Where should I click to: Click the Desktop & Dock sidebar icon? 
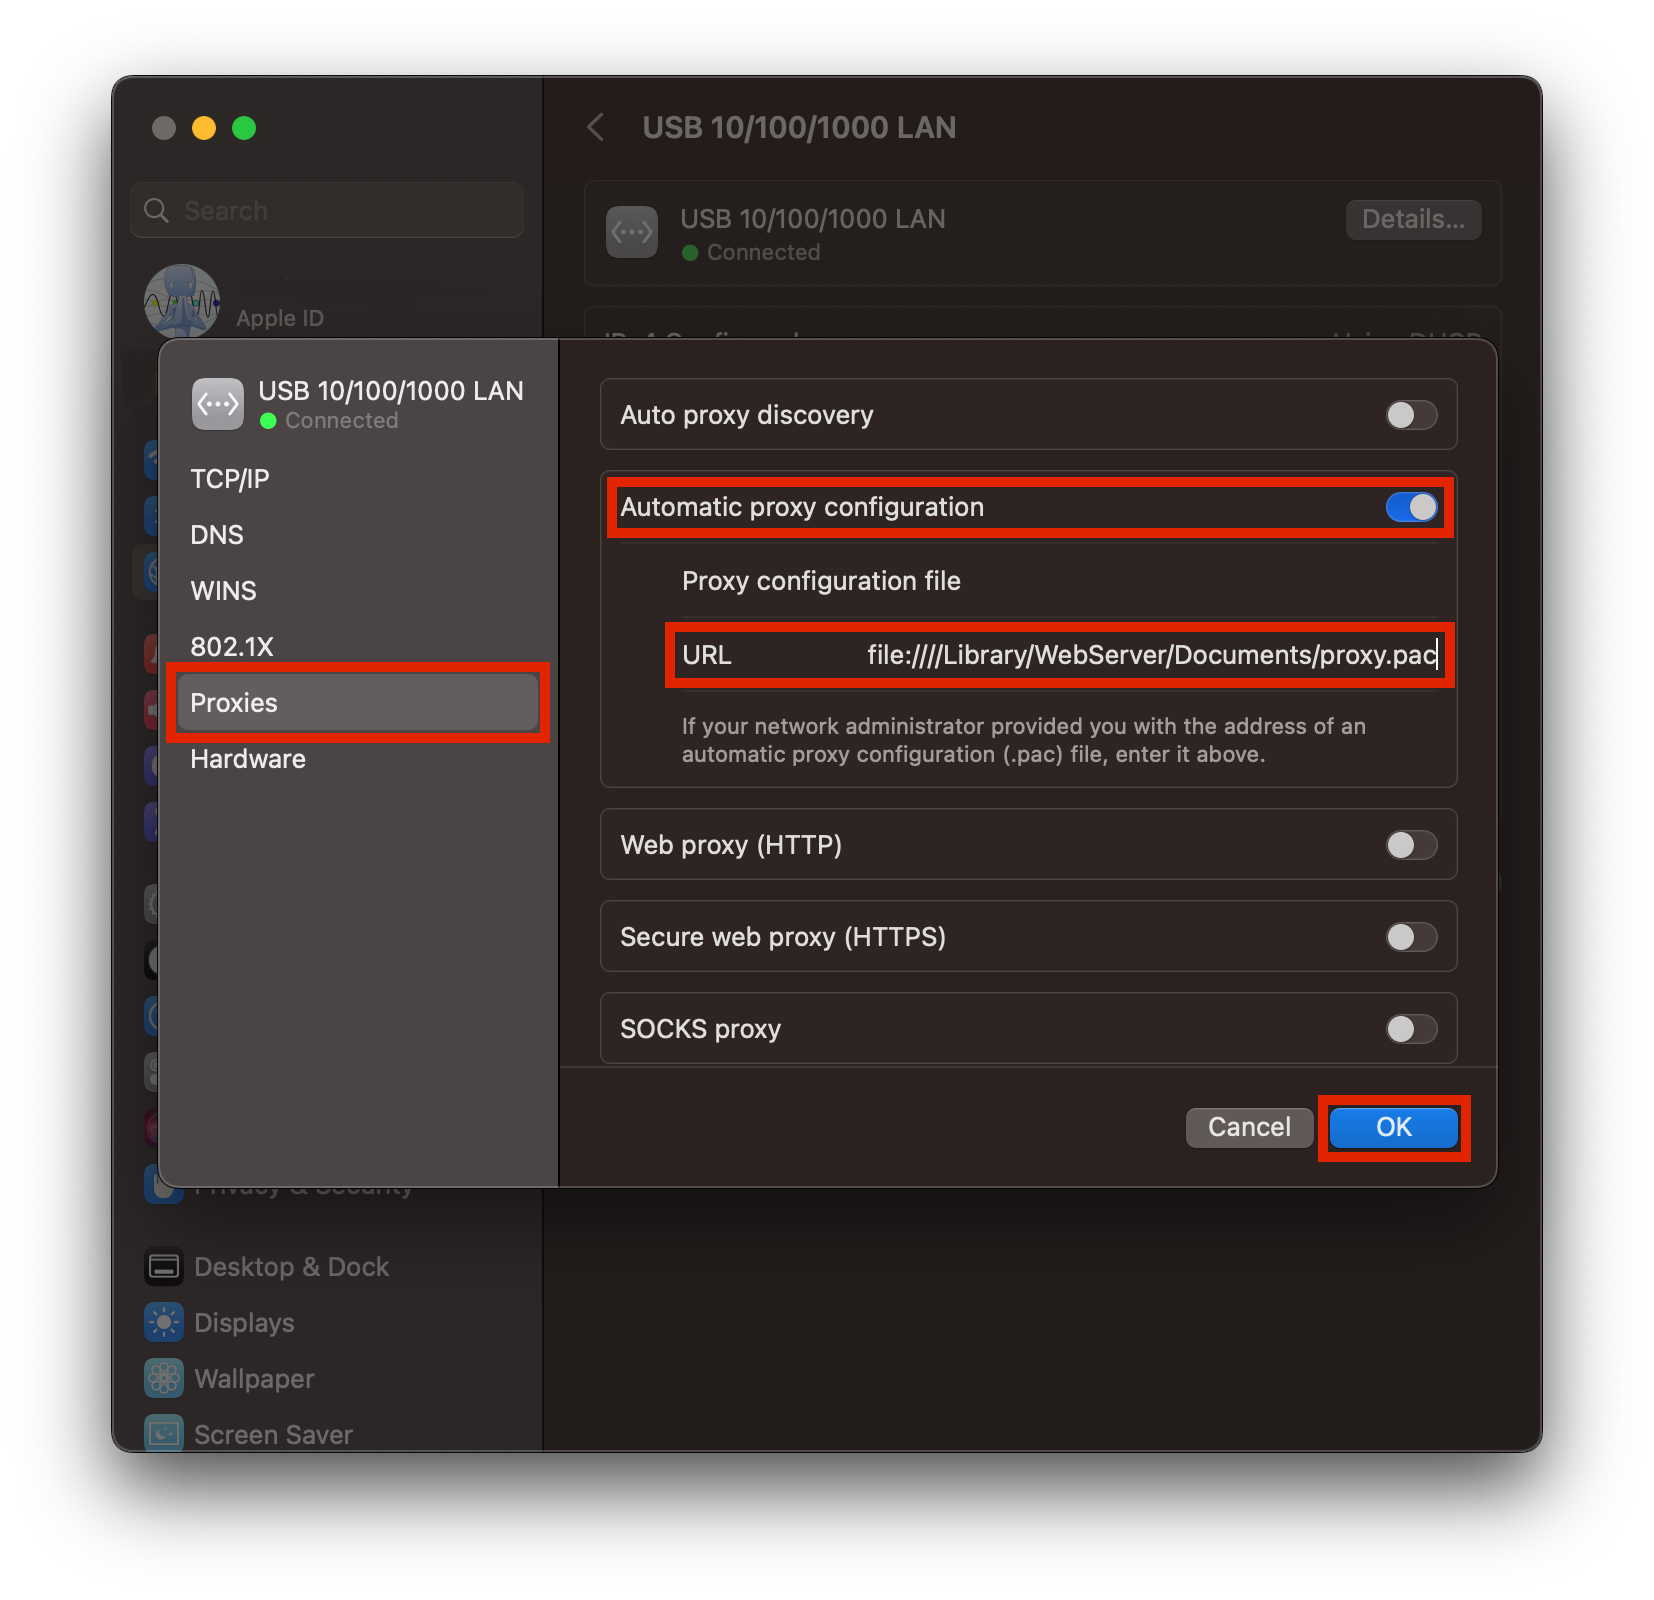tap(164, 1267)
